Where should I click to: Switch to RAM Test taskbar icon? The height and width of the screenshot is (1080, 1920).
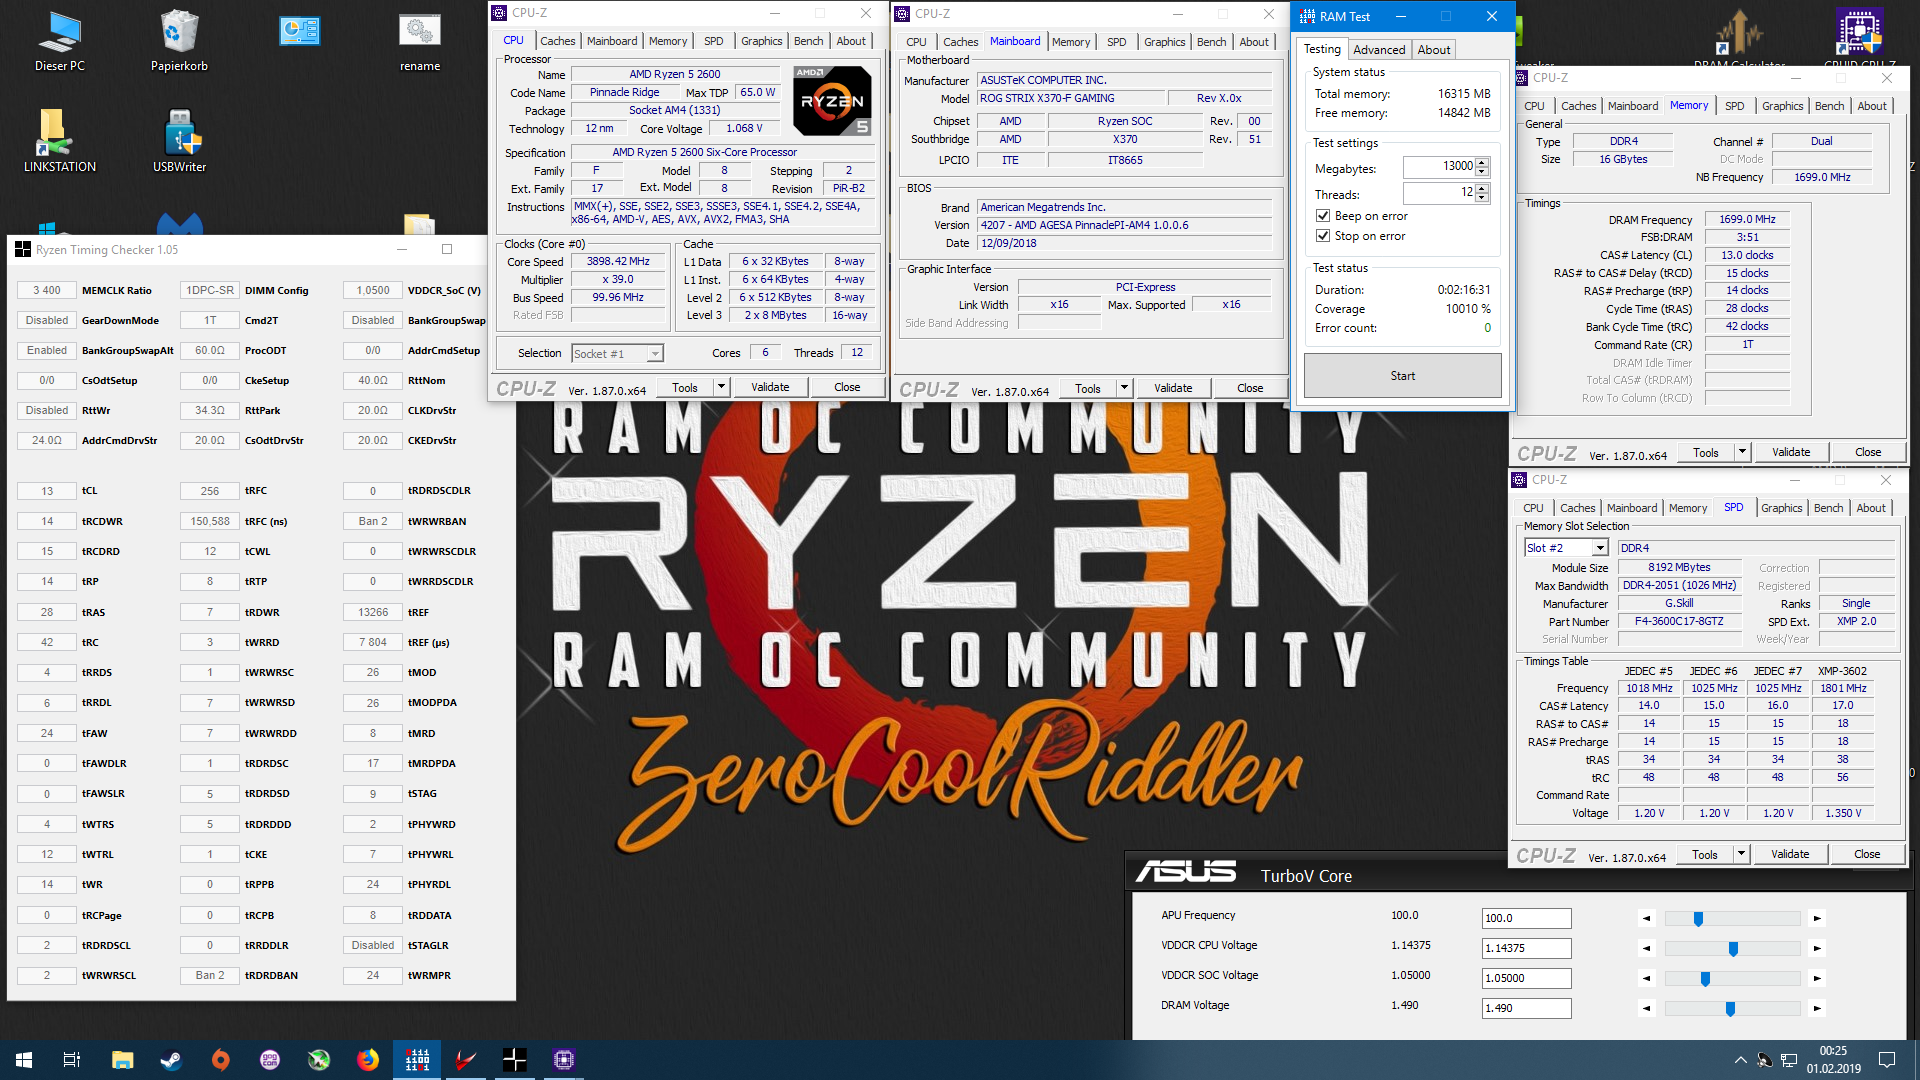coord(417,1060)
